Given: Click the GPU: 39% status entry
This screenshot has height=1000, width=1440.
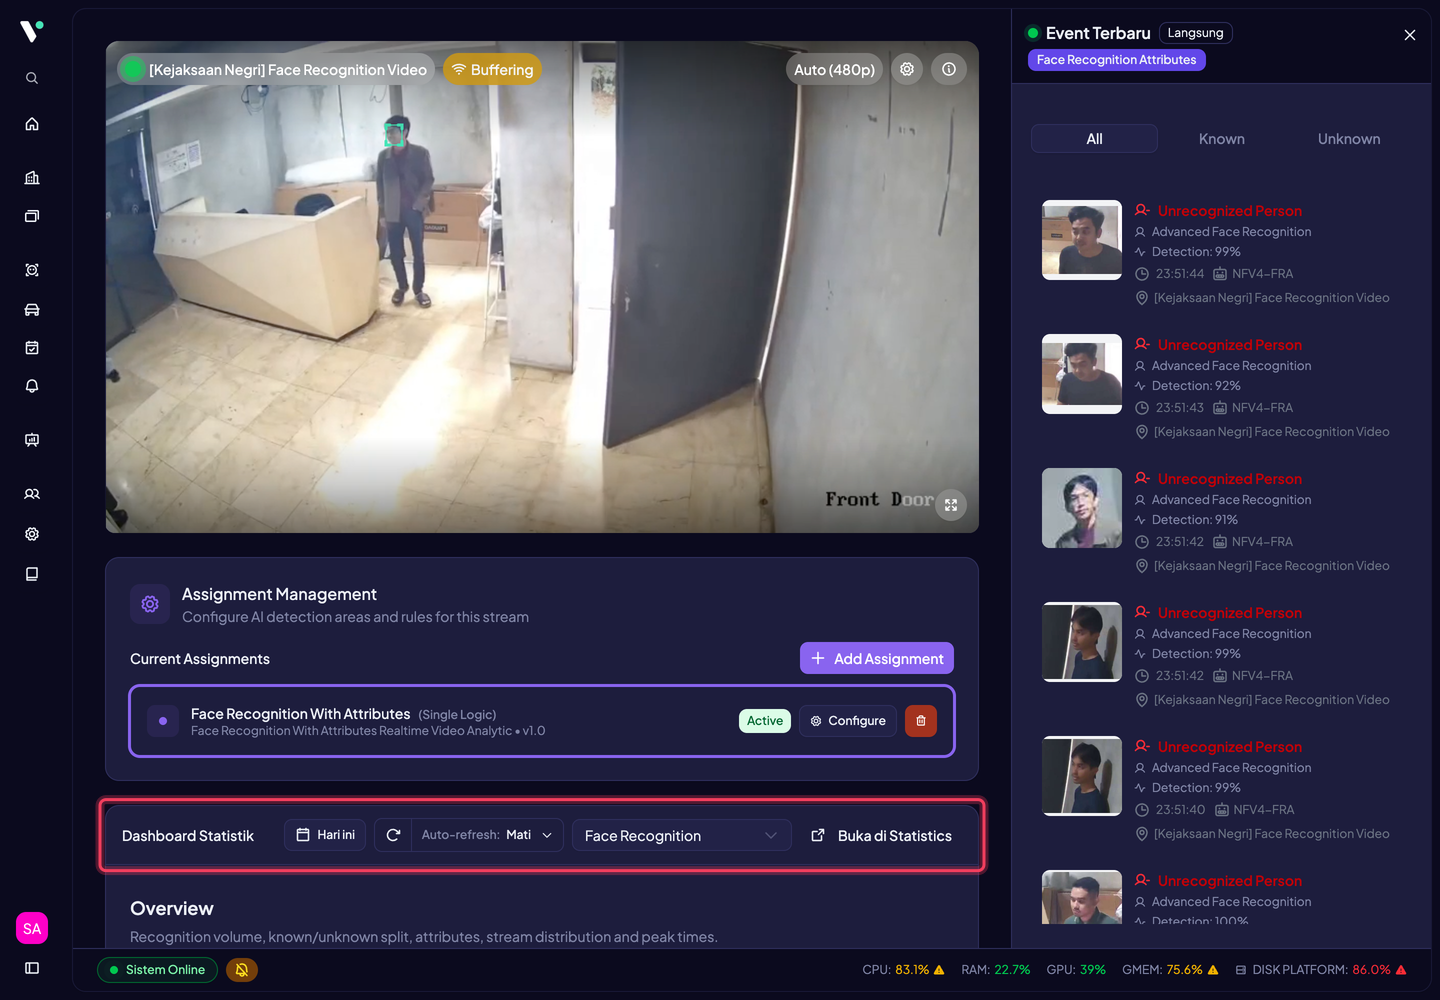Looking at the screenshot, I should coord(1076,970).
